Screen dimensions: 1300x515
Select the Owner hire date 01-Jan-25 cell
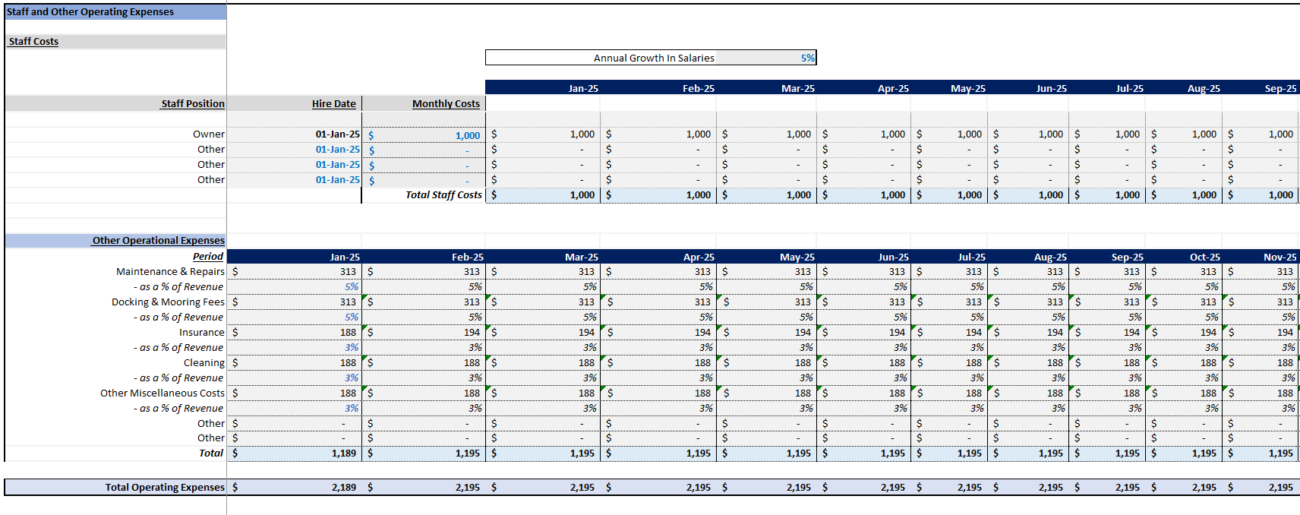pyautogui.click(x=294, y=134)
